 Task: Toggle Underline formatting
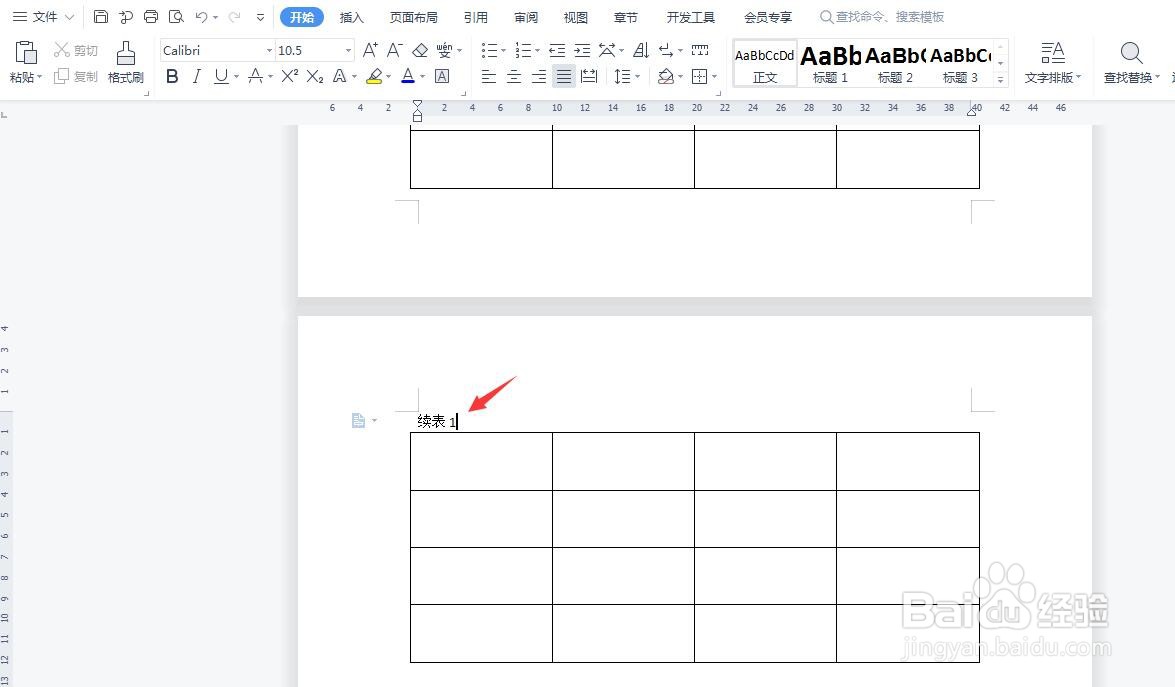click(221, 76)
